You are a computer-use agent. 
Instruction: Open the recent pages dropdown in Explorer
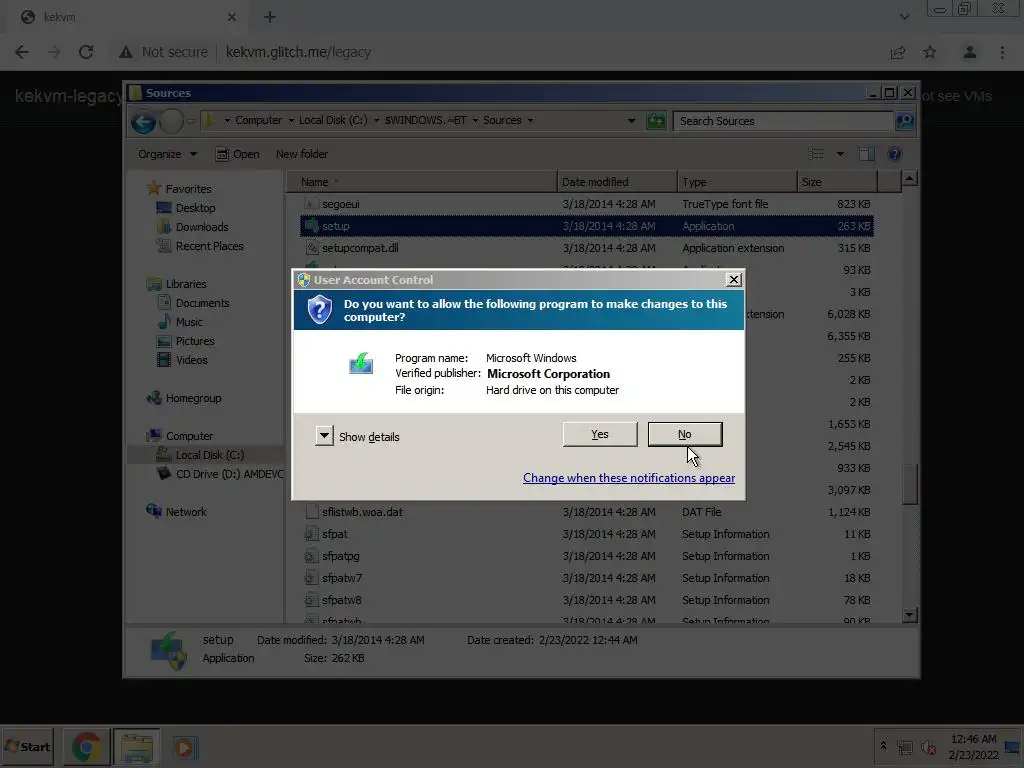191,121
